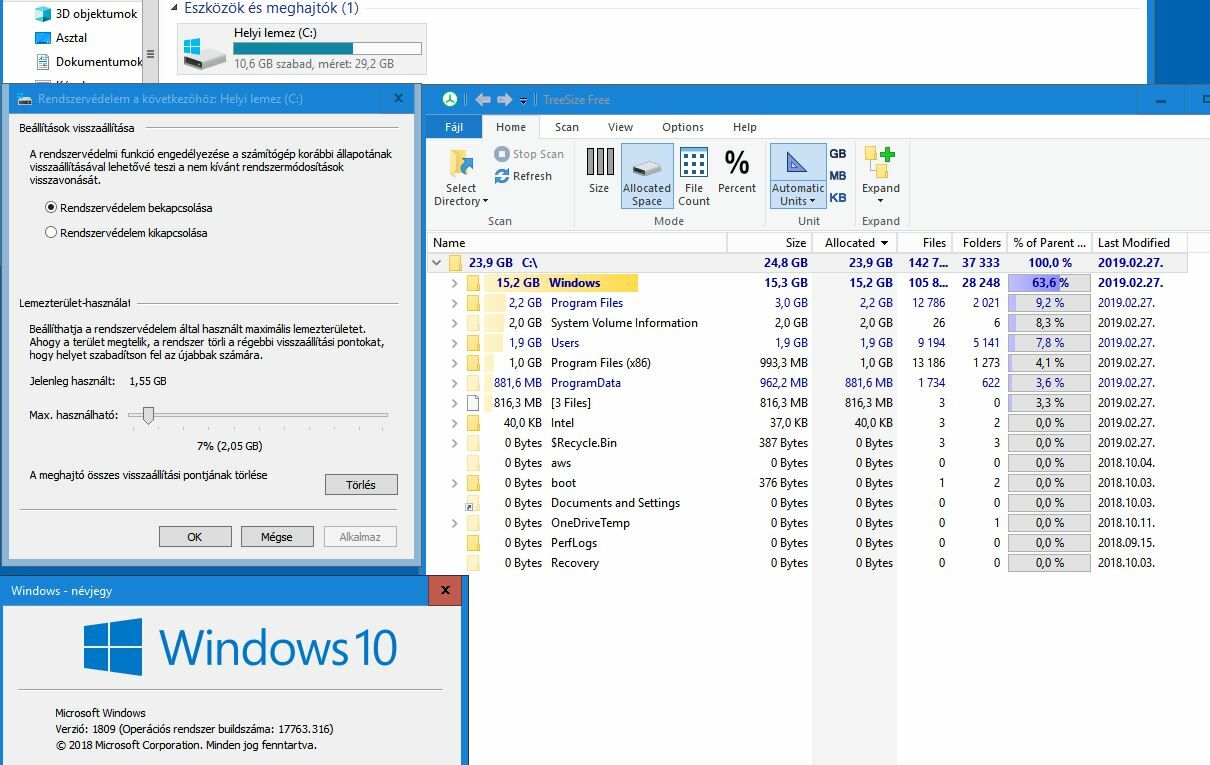Set unit to KB

pos(838,197)
